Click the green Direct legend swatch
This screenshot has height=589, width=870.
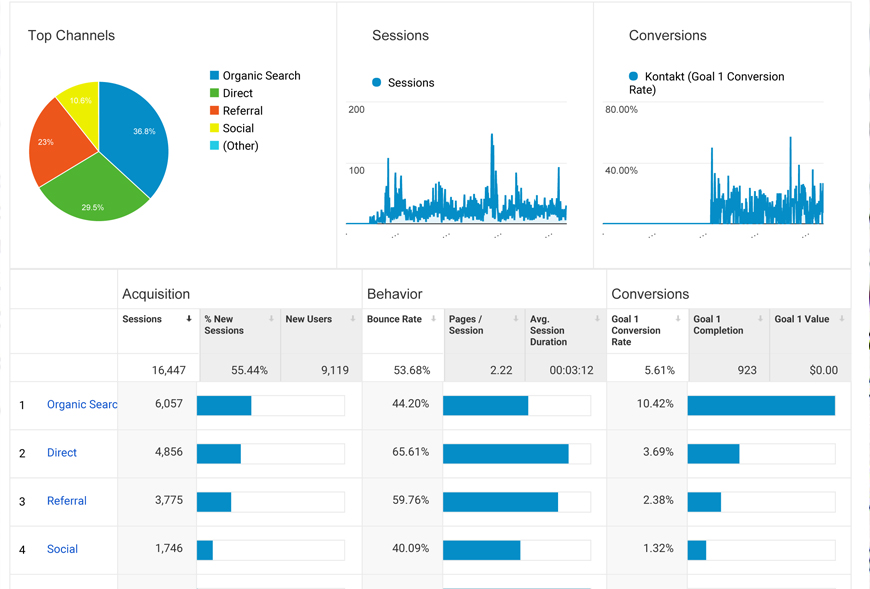click(x=214, y=93)
